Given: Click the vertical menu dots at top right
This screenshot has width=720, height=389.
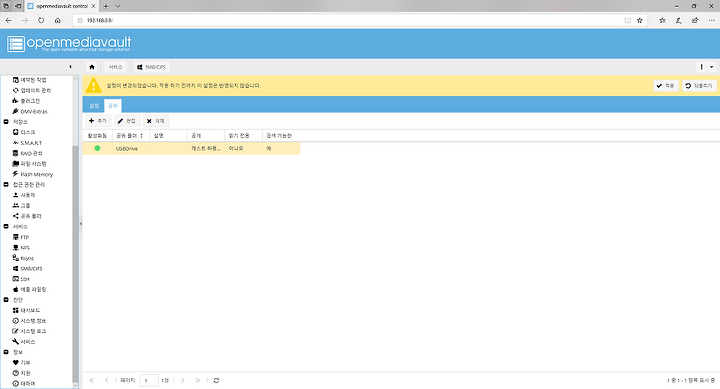Looking at the screenshot, I should [701, 67].
